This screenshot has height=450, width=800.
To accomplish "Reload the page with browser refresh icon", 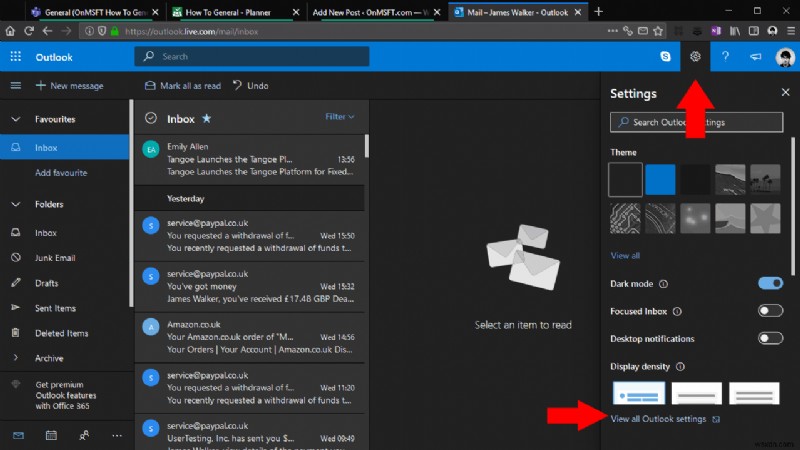I will [29, 31].
